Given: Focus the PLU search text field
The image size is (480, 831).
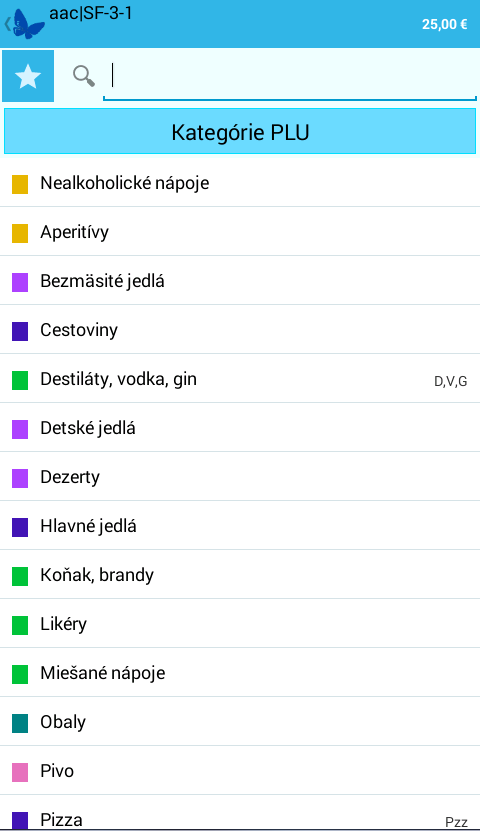Looking at the screenshot, I should tap(290, 77).
